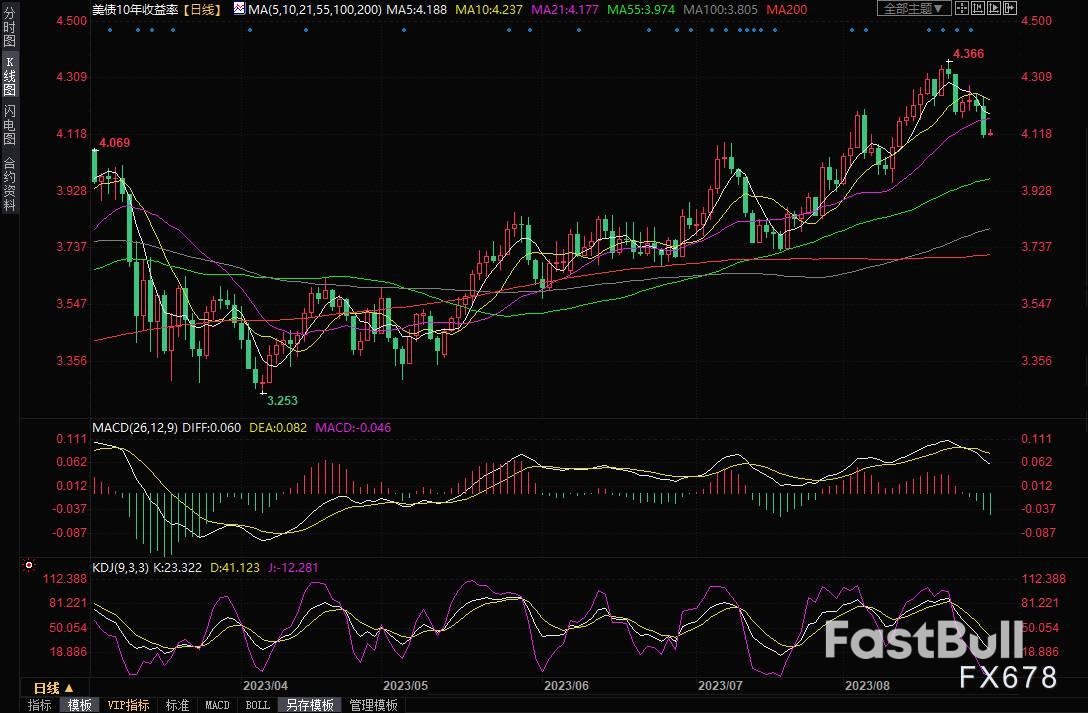Click 另存模板 button
The height and width of the screenshot is (713, 1088).
tap(309, 705)
